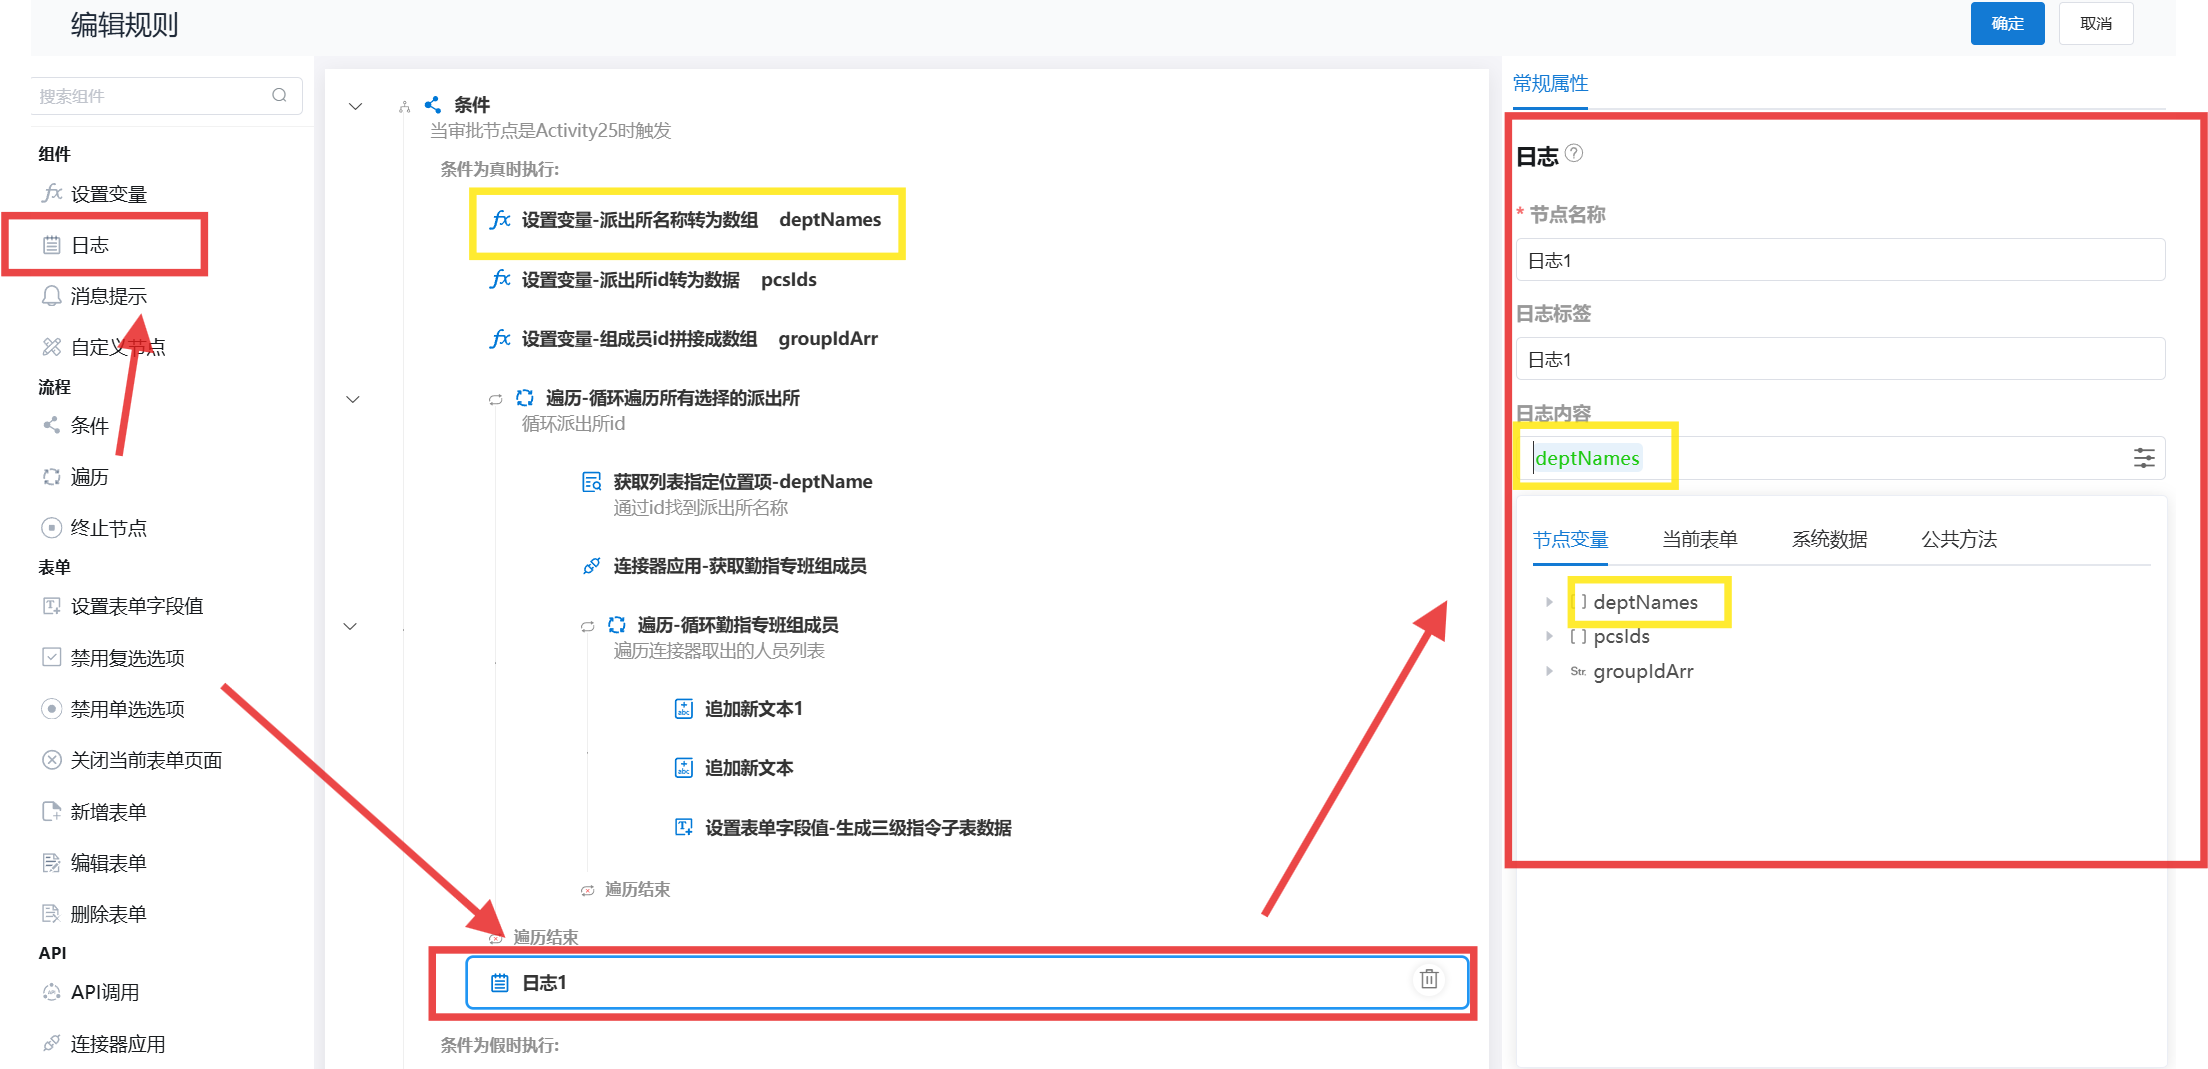
Task: Collapse the top 条件 node chevron
Action: (x=355, y=106)
